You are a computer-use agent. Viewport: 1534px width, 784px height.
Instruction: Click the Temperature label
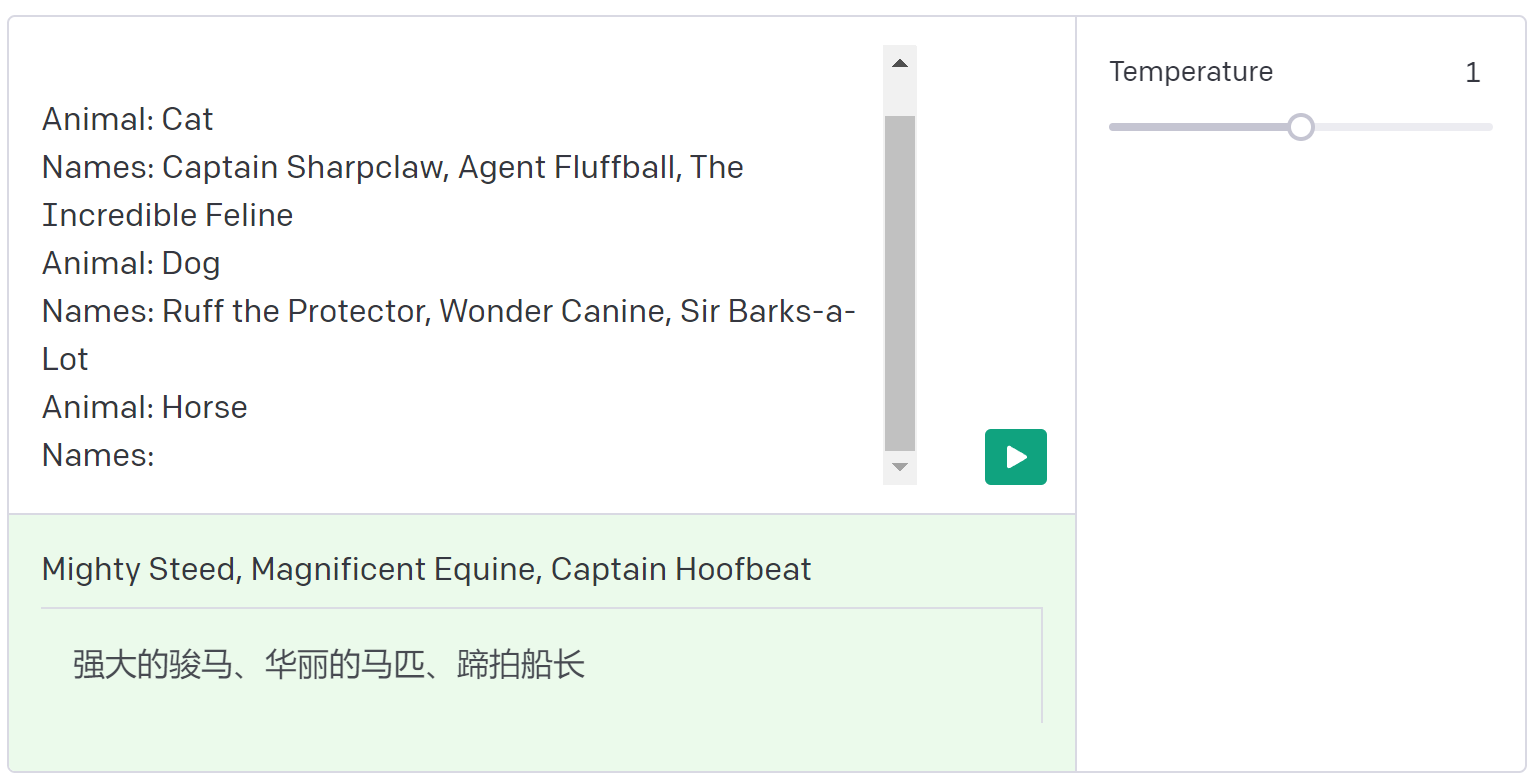click(1190, 72)
